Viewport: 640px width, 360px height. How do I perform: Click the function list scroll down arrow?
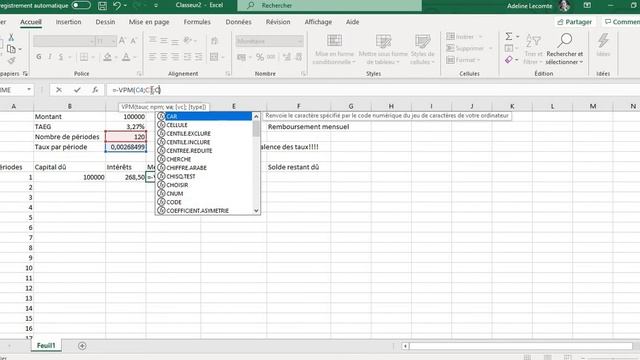(x=256, y=211)
